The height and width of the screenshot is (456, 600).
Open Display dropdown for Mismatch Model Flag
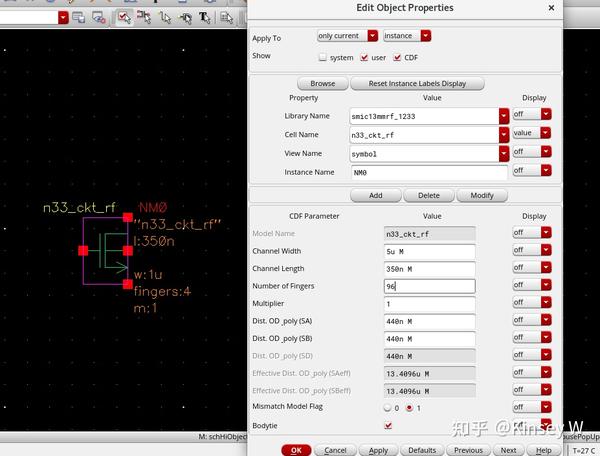click(532, 407)
